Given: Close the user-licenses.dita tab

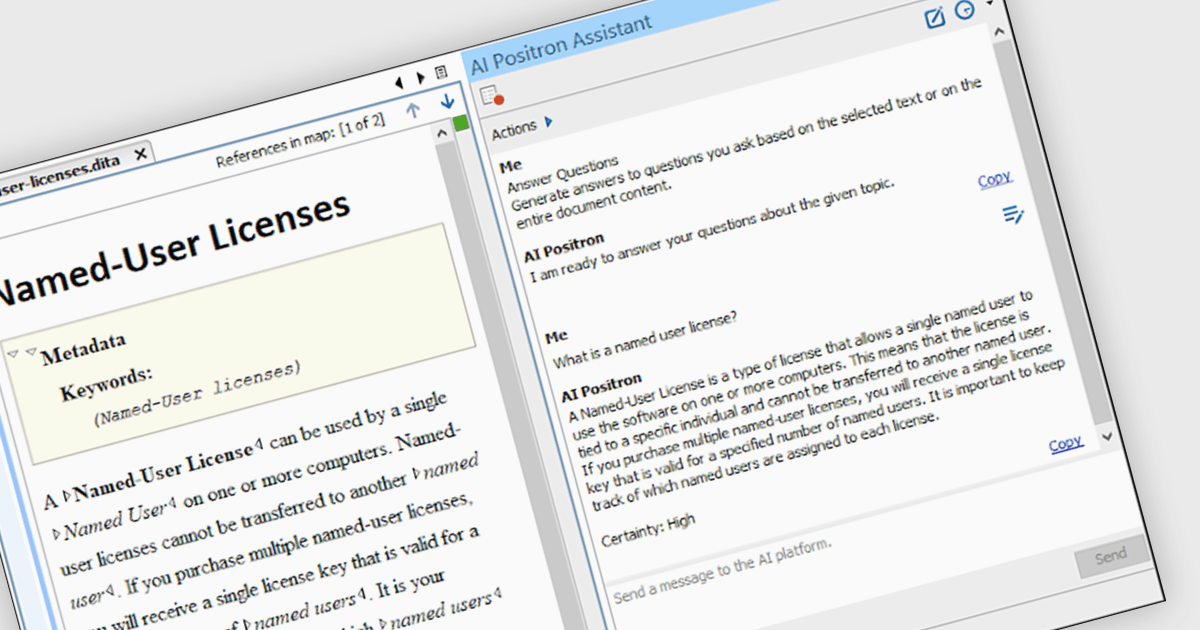Looking at the screenshot, I should click(141, 154).
